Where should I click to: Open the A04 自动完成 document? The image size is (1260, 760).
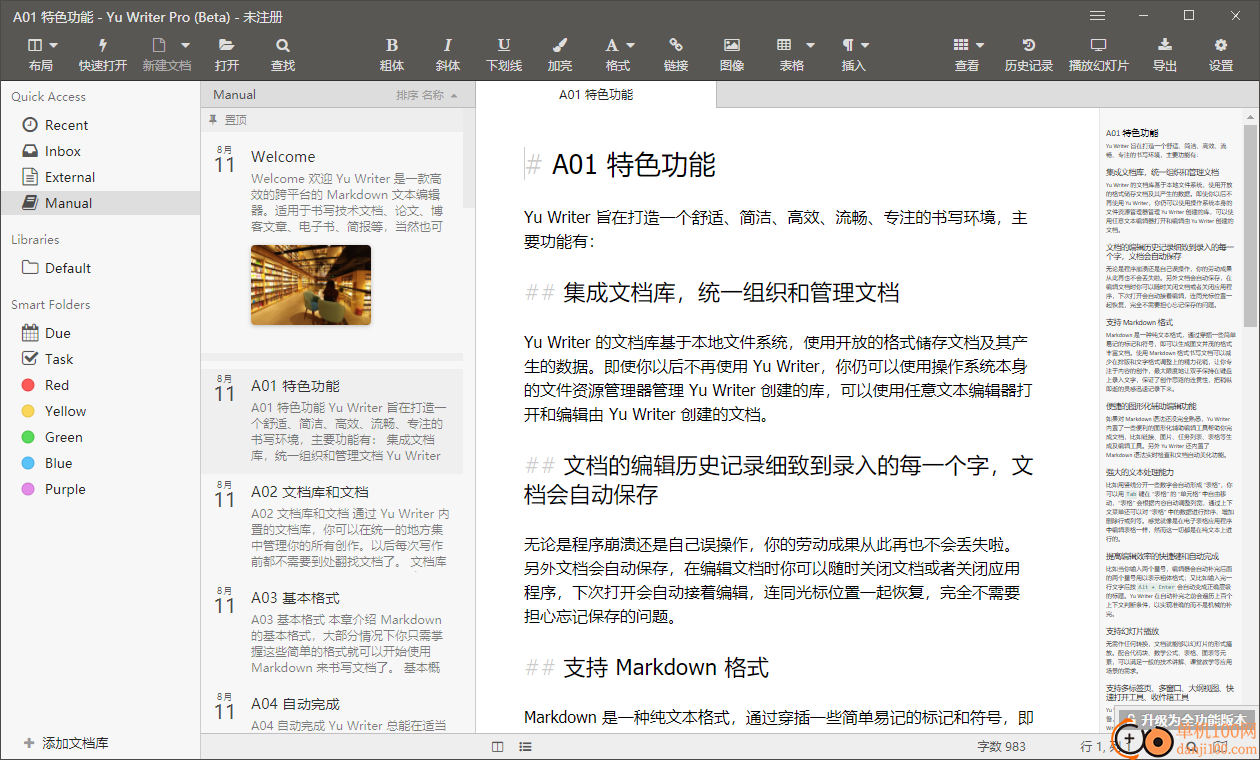[x=332, y=710]
